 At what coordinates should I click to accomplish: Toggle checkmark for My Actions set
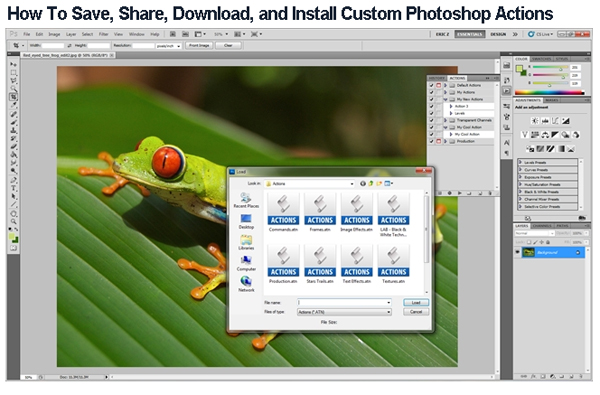point(431,92)
